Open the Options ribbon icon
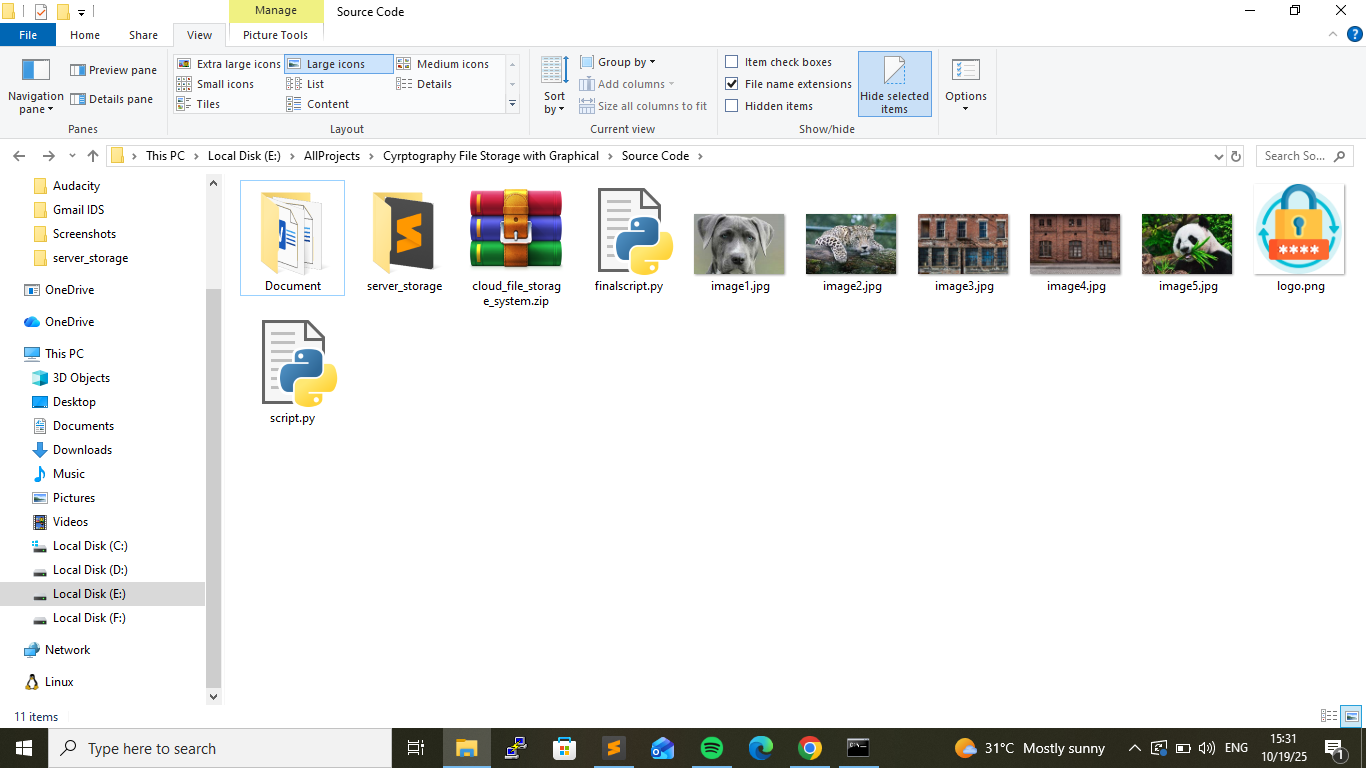 (965, 72)
